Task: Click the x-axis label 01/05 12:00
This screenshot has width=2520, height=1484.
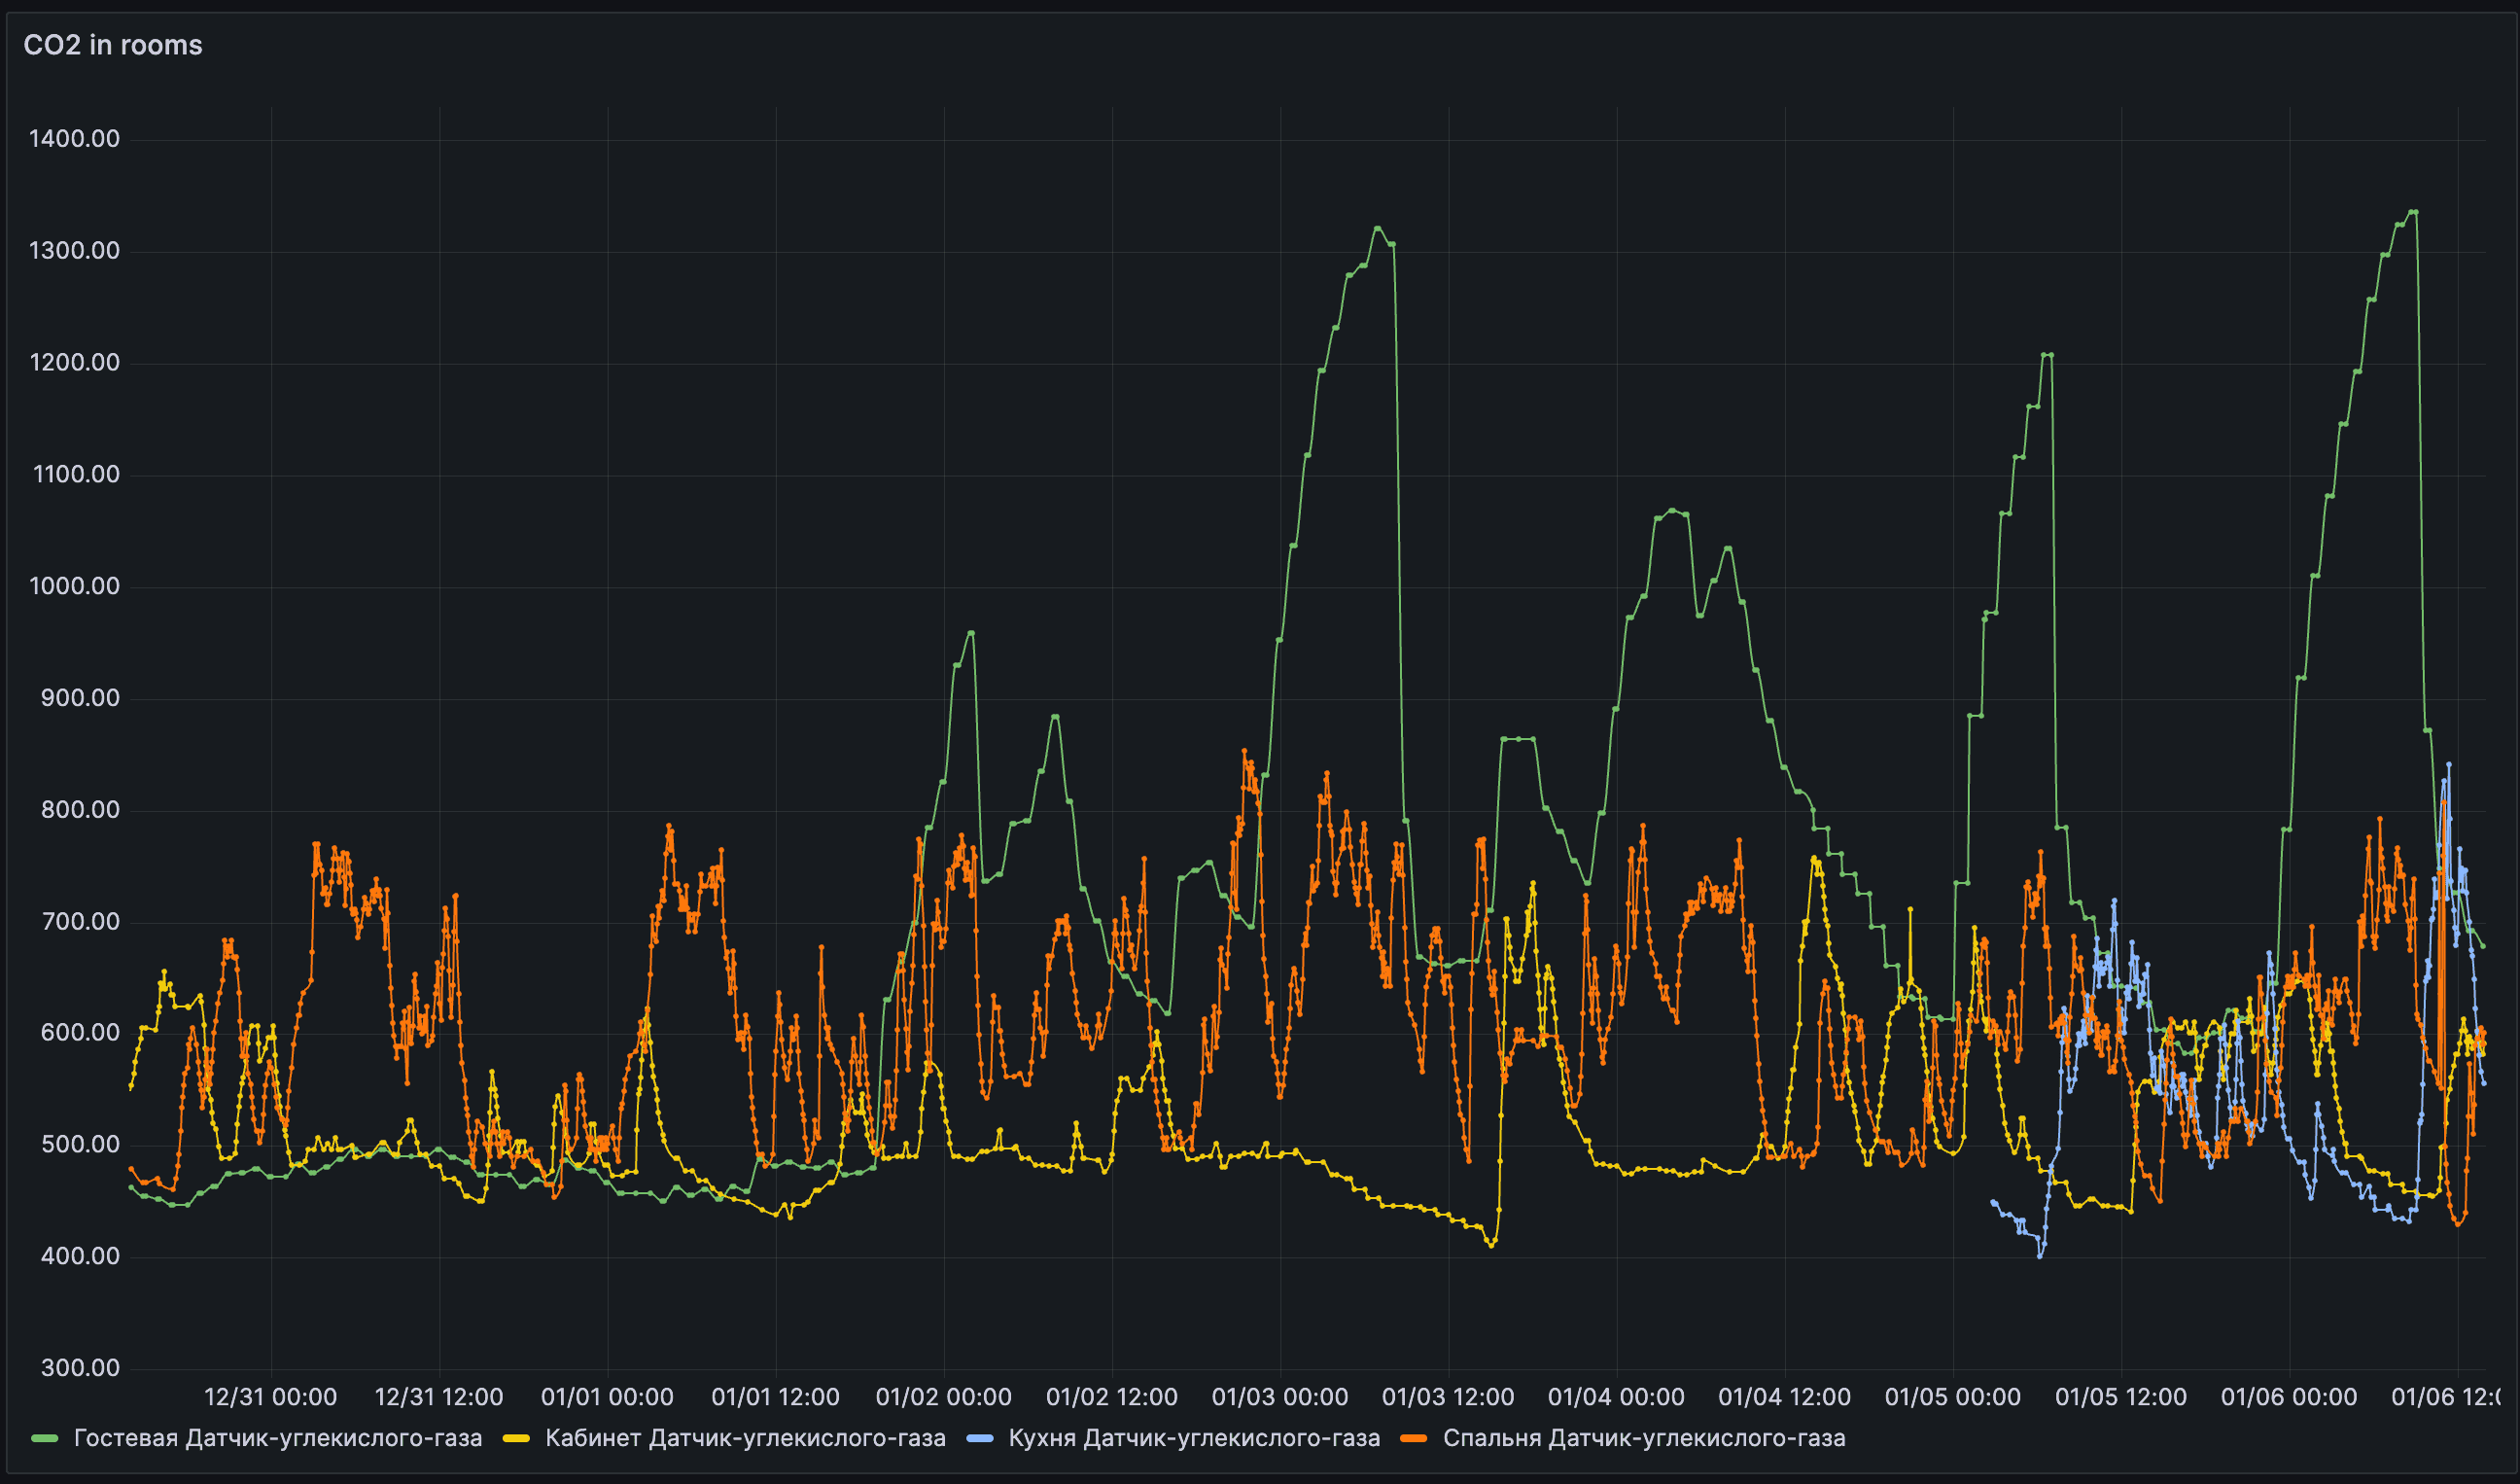Action: tap(2120, 1397)
